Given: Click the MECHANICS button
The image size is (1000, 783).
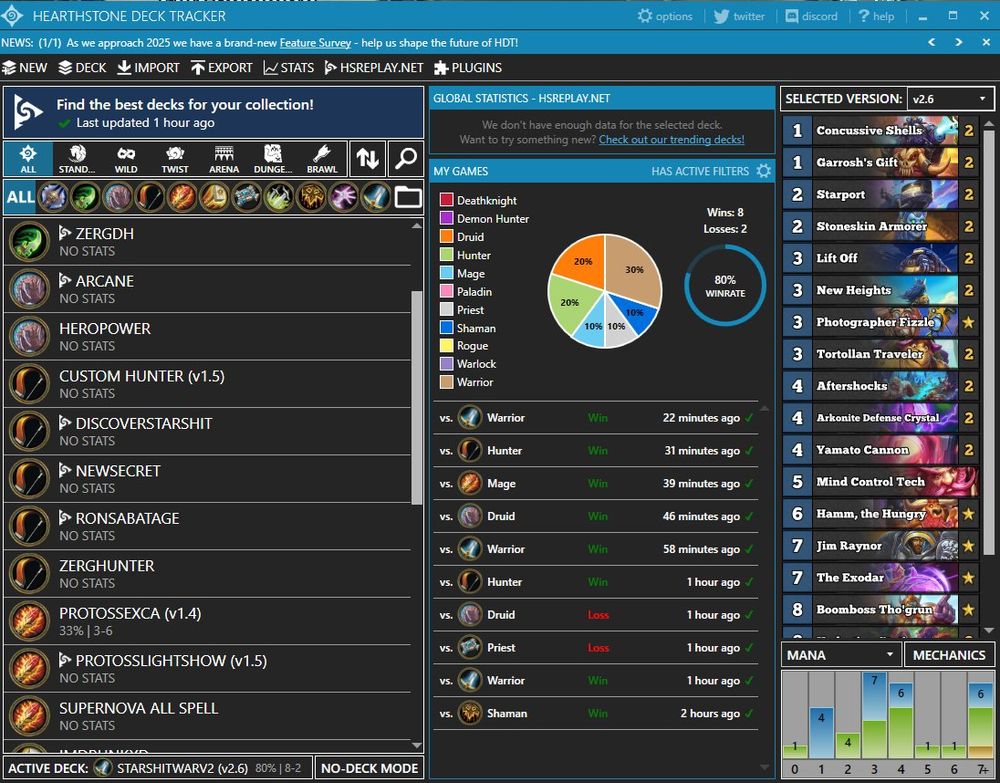Looking at the screenshot, I should [x=949, y=655].
